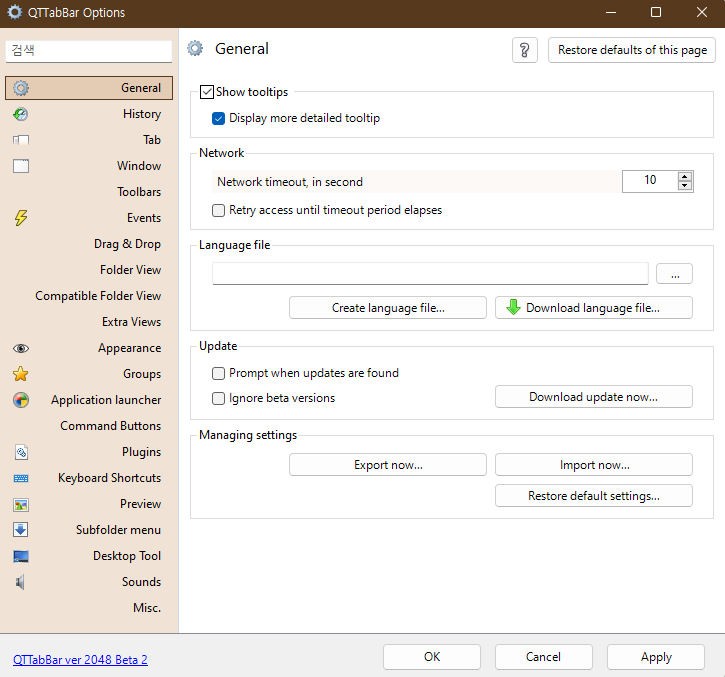Click the language file path field
725x677 pixels.
tap(430, 274)
